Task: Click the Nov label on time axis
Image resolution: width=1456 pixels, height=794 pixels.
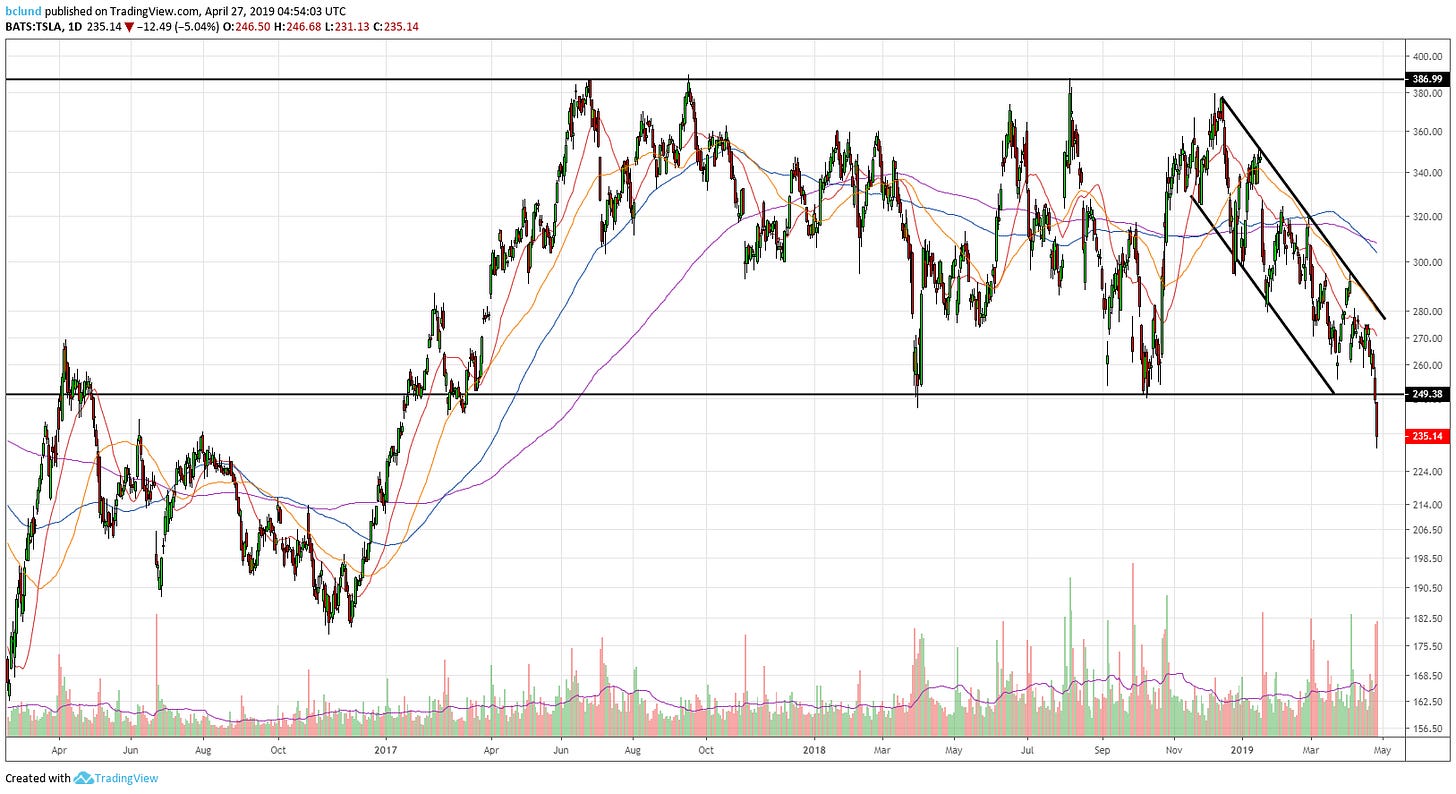Action: [x=1175, y=748]
